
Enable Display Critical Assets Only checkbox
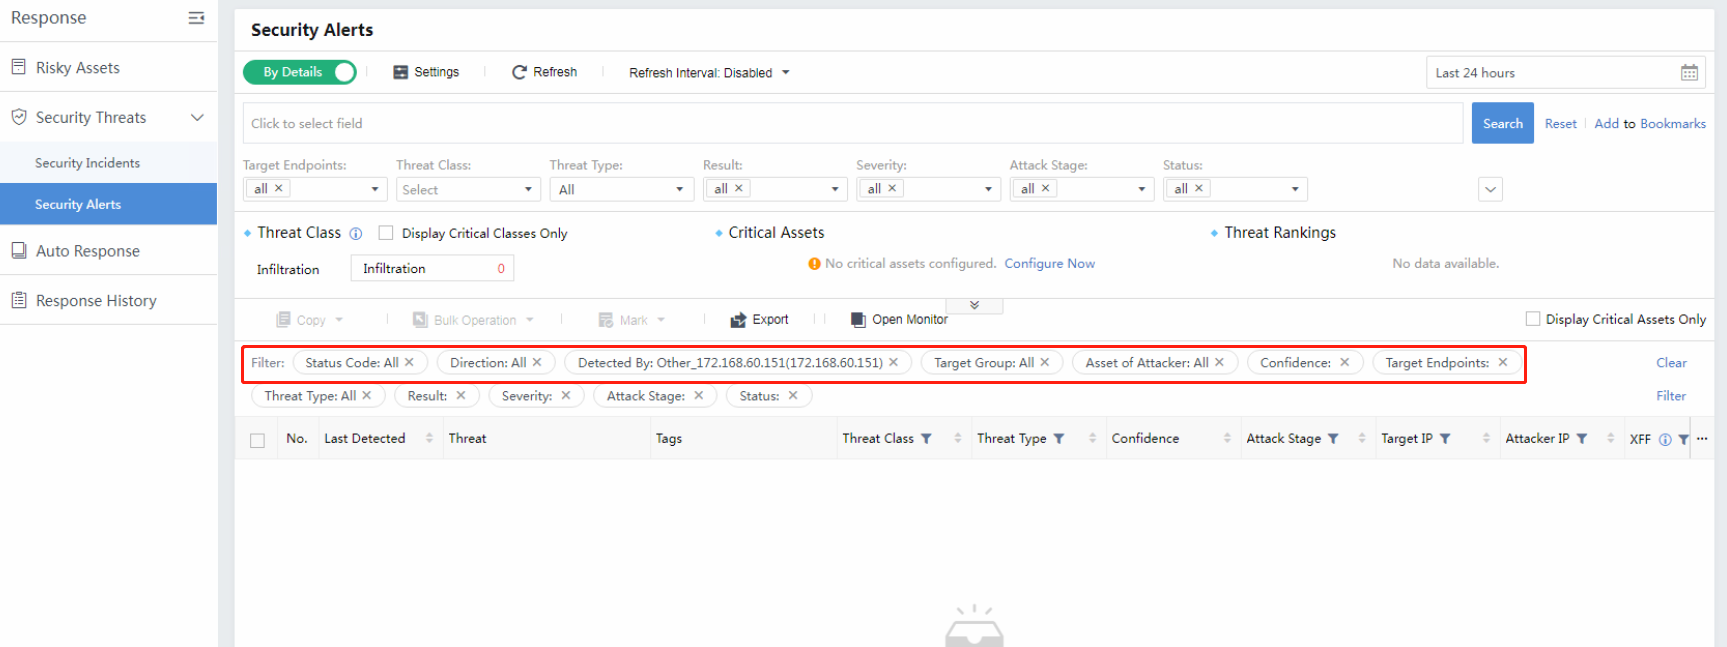pos(1532,319)
